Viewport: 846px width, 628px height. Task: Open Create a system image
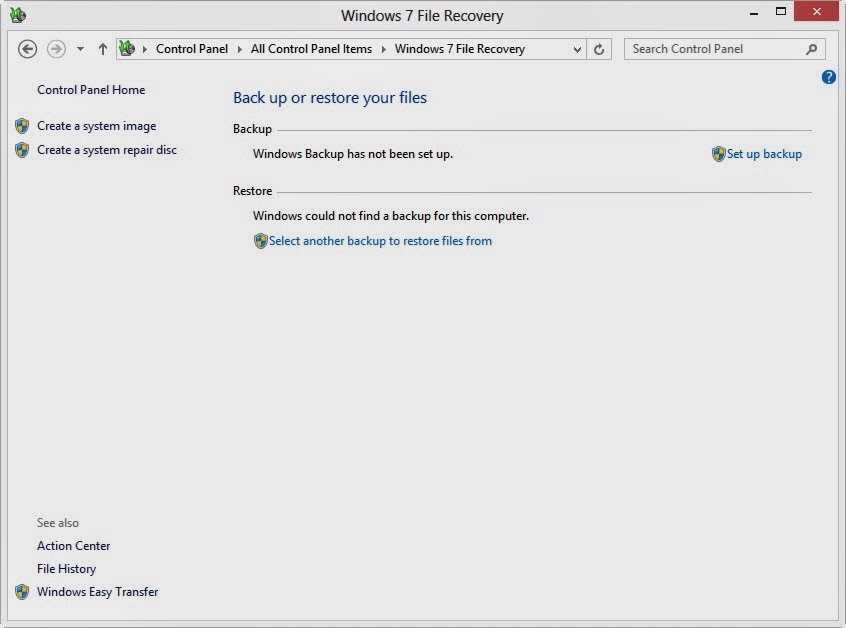97,126
